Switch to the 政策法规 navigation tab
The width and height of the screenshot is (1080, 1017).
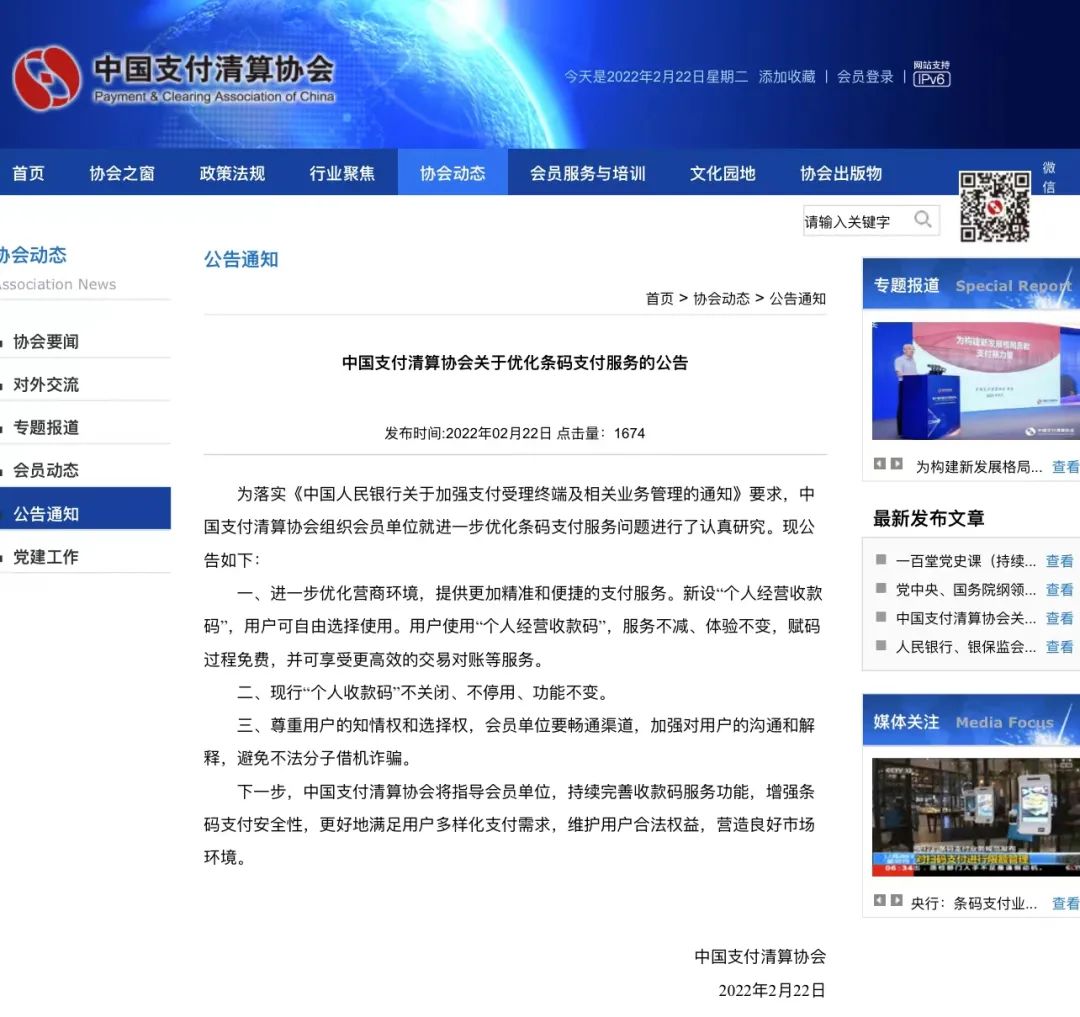pos(232,173)
